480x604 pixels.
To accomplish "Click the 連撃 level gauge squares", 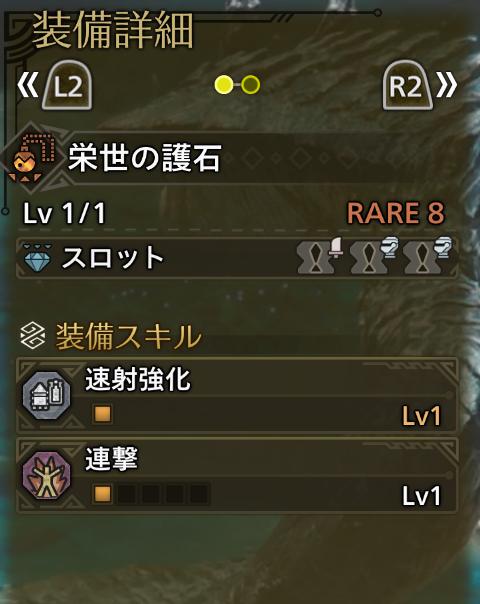I will tap(151, 493).
